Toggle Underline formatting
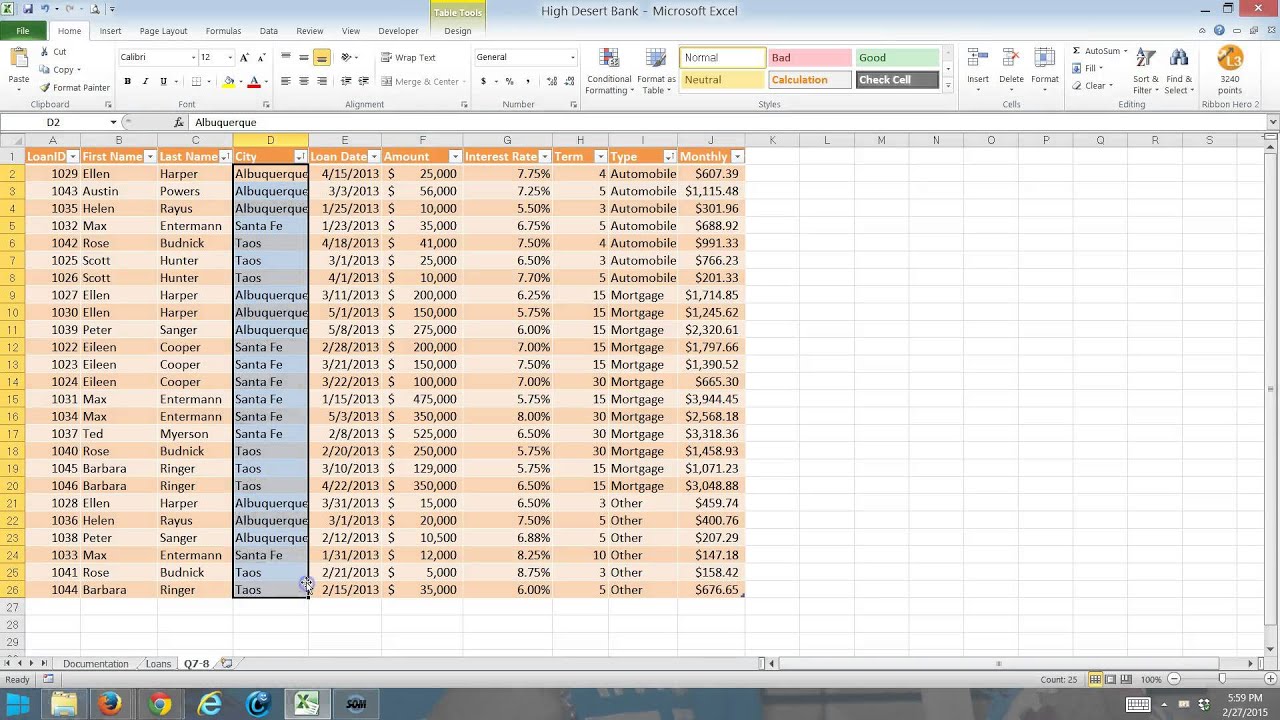1280x720 pixels. pos(163,81)
